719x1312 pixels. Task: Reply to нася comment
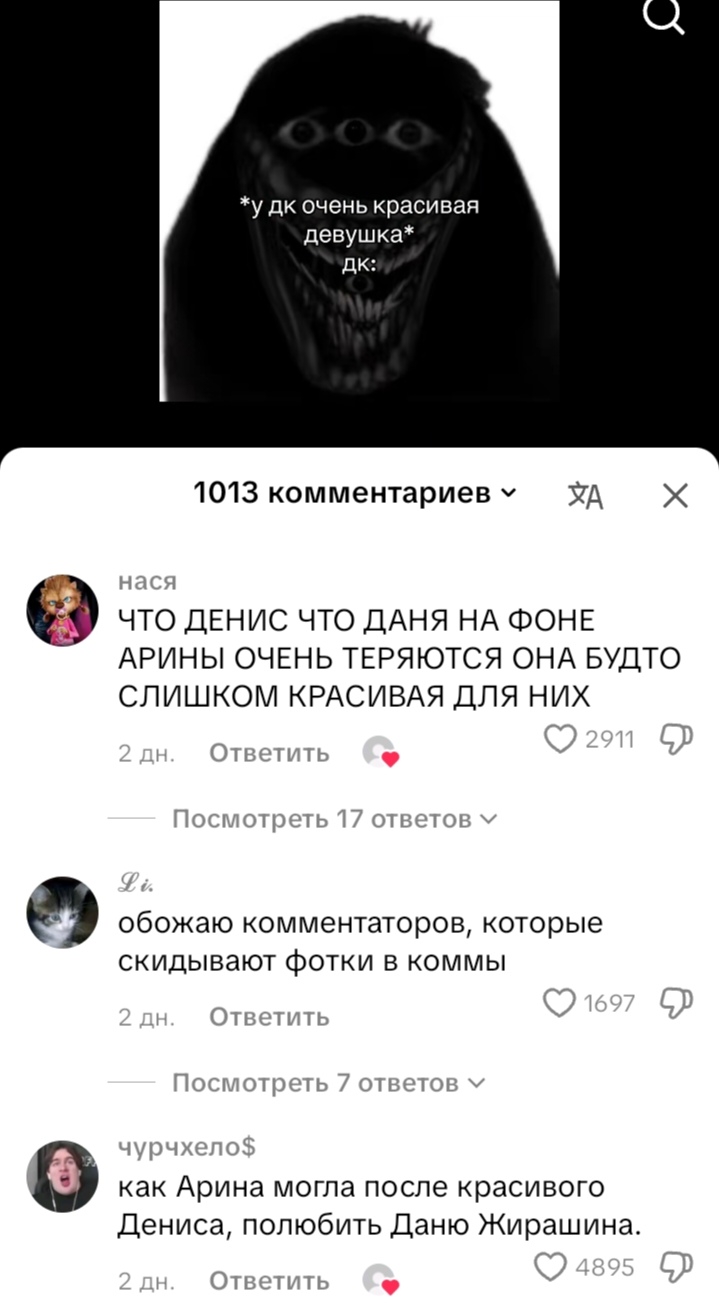(x=269, y=754)
